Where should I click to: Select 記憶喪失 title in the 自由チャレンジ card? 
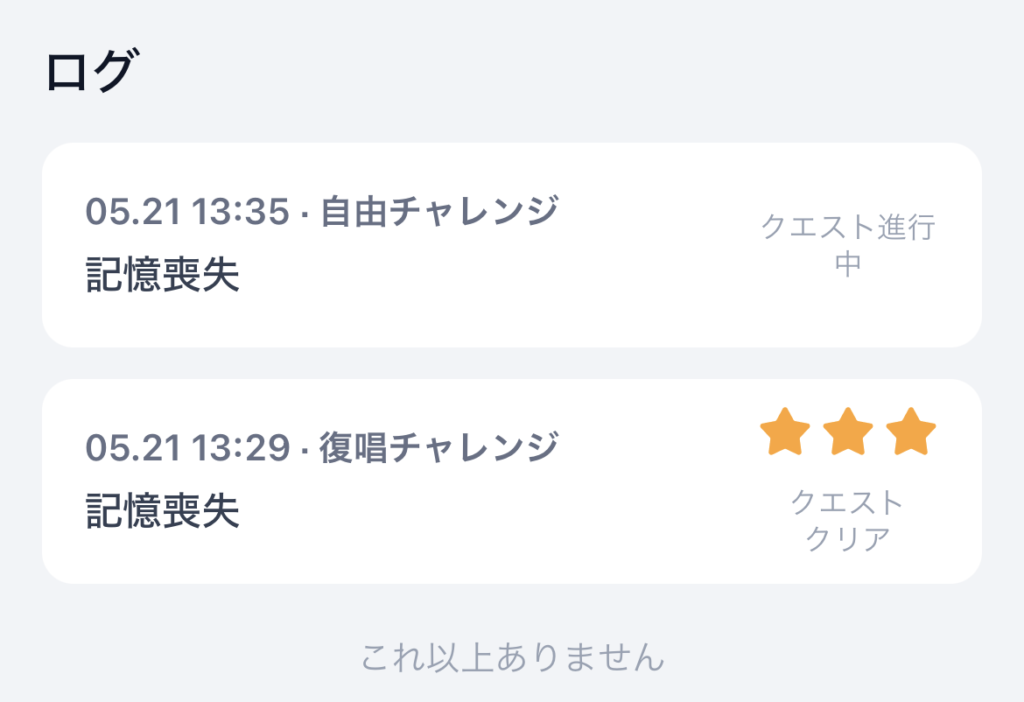click(x=163, y=274)
